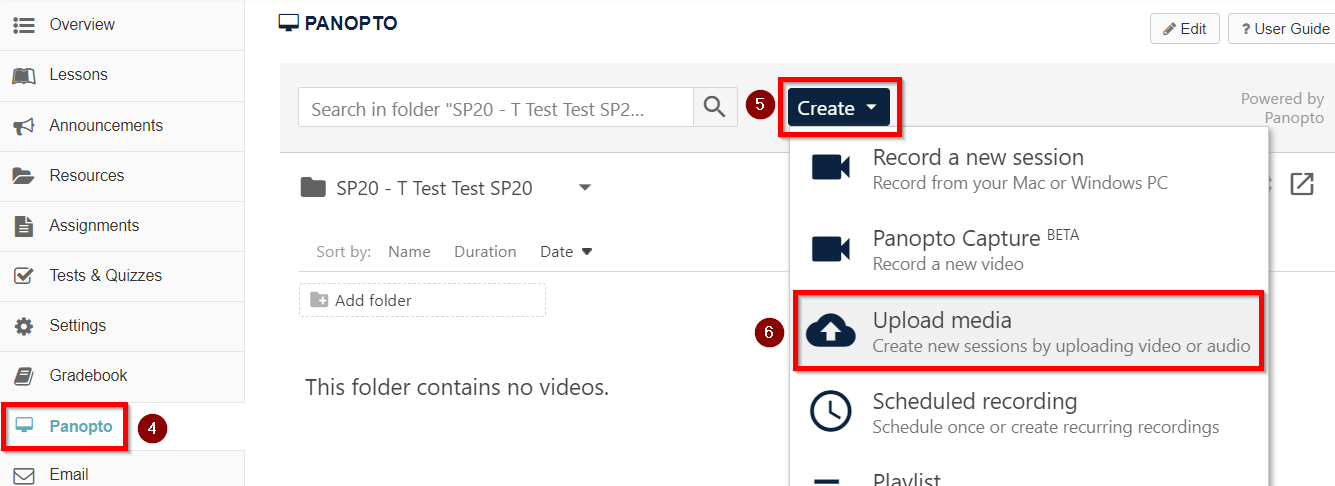Click the camera icon for Panopto Capture
This screenshot has width=1335, height=486.
click(830, 249)
